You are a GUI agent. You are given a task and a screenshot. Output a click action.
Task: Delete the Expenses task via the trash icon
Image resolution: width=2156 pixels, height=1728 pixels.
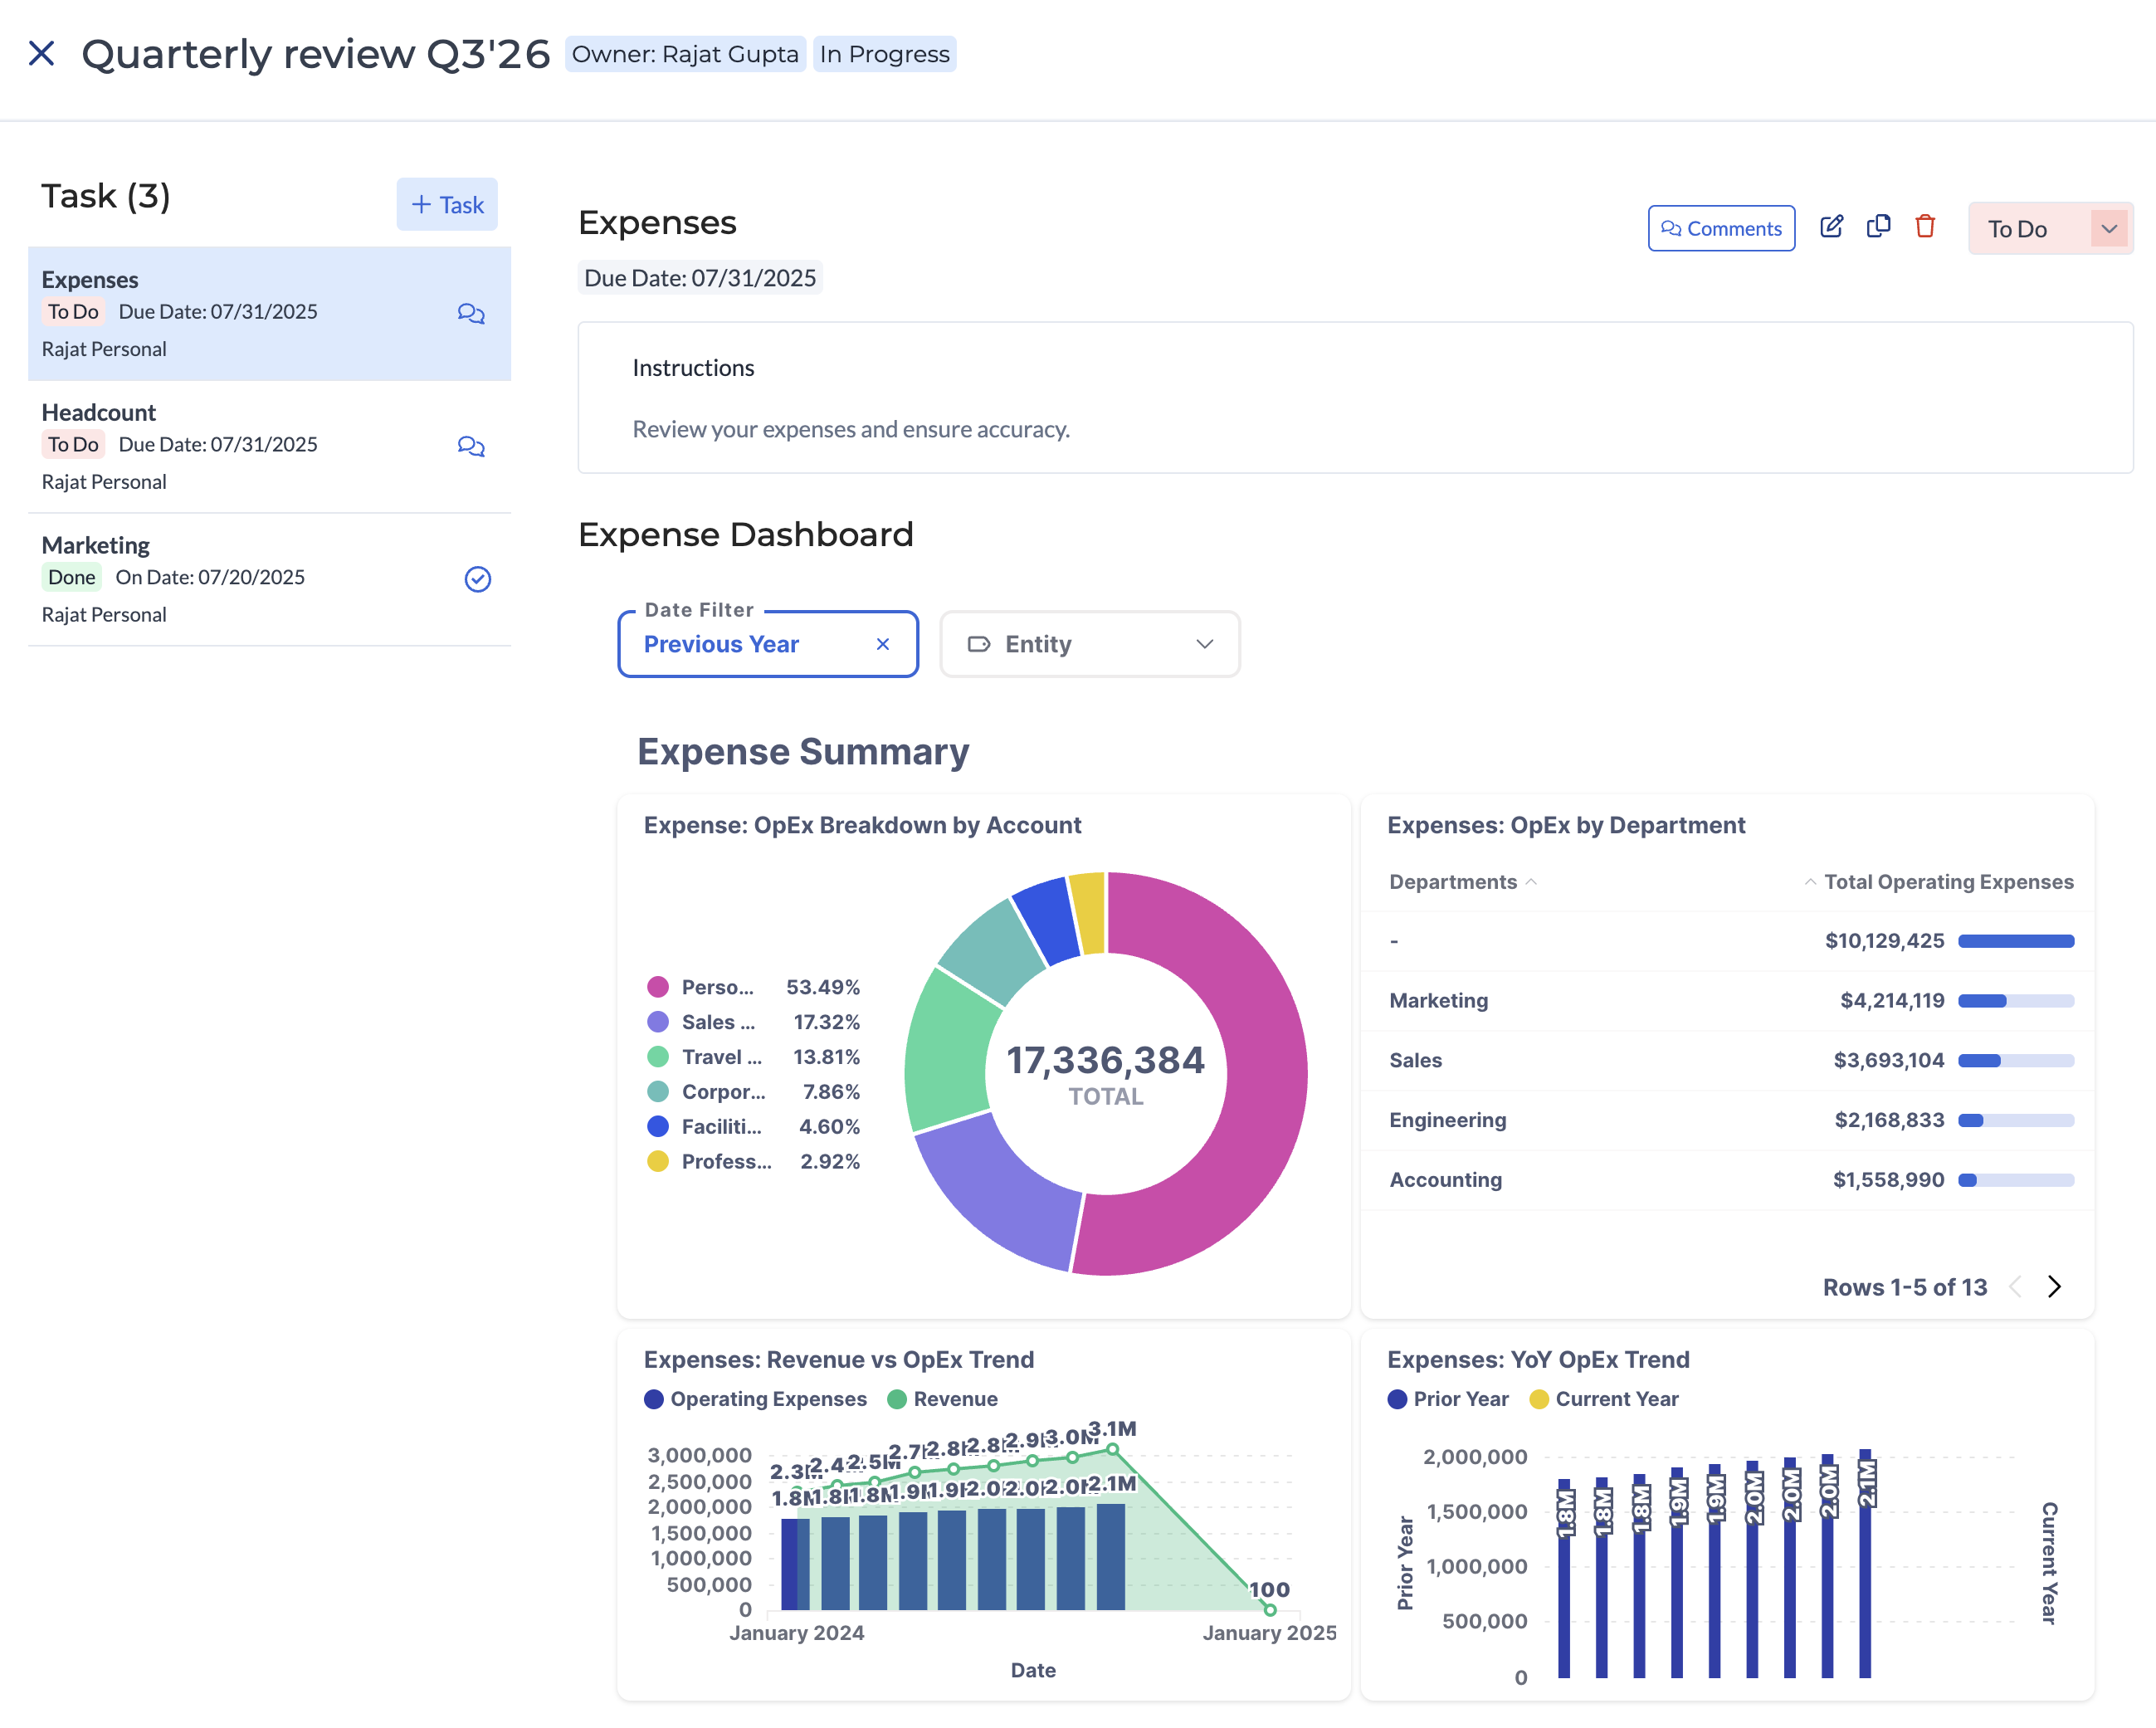pyautogui.click(x=1926, y=227)
